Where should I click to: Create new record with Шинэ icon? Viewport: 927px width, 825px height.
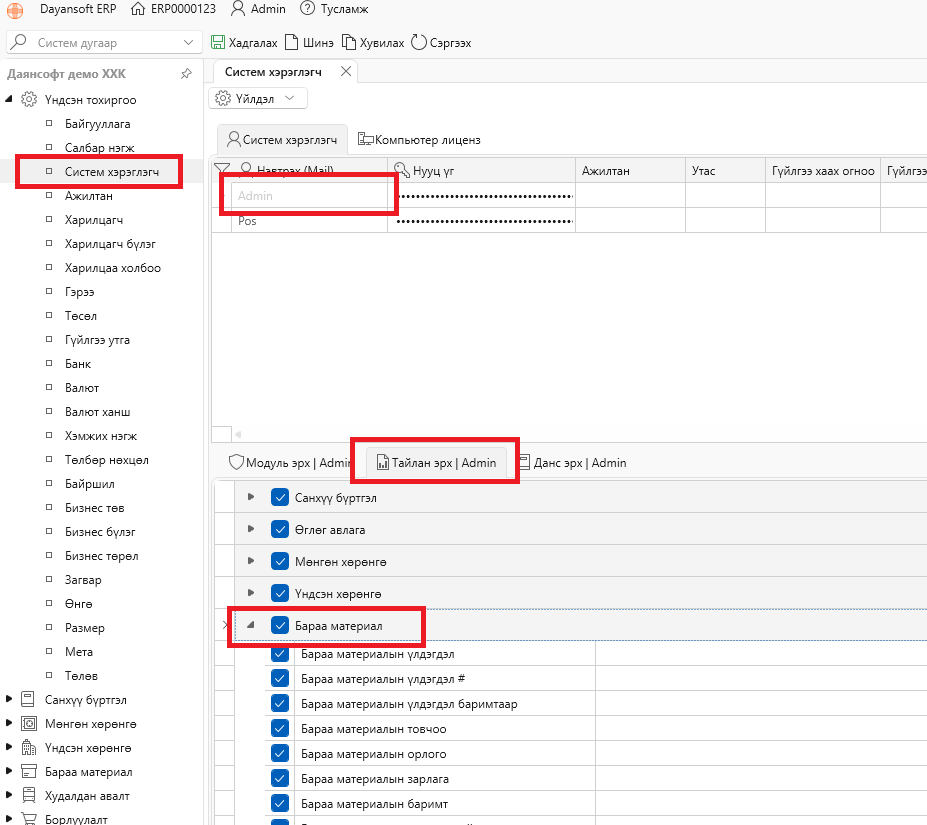coord(291,42)
